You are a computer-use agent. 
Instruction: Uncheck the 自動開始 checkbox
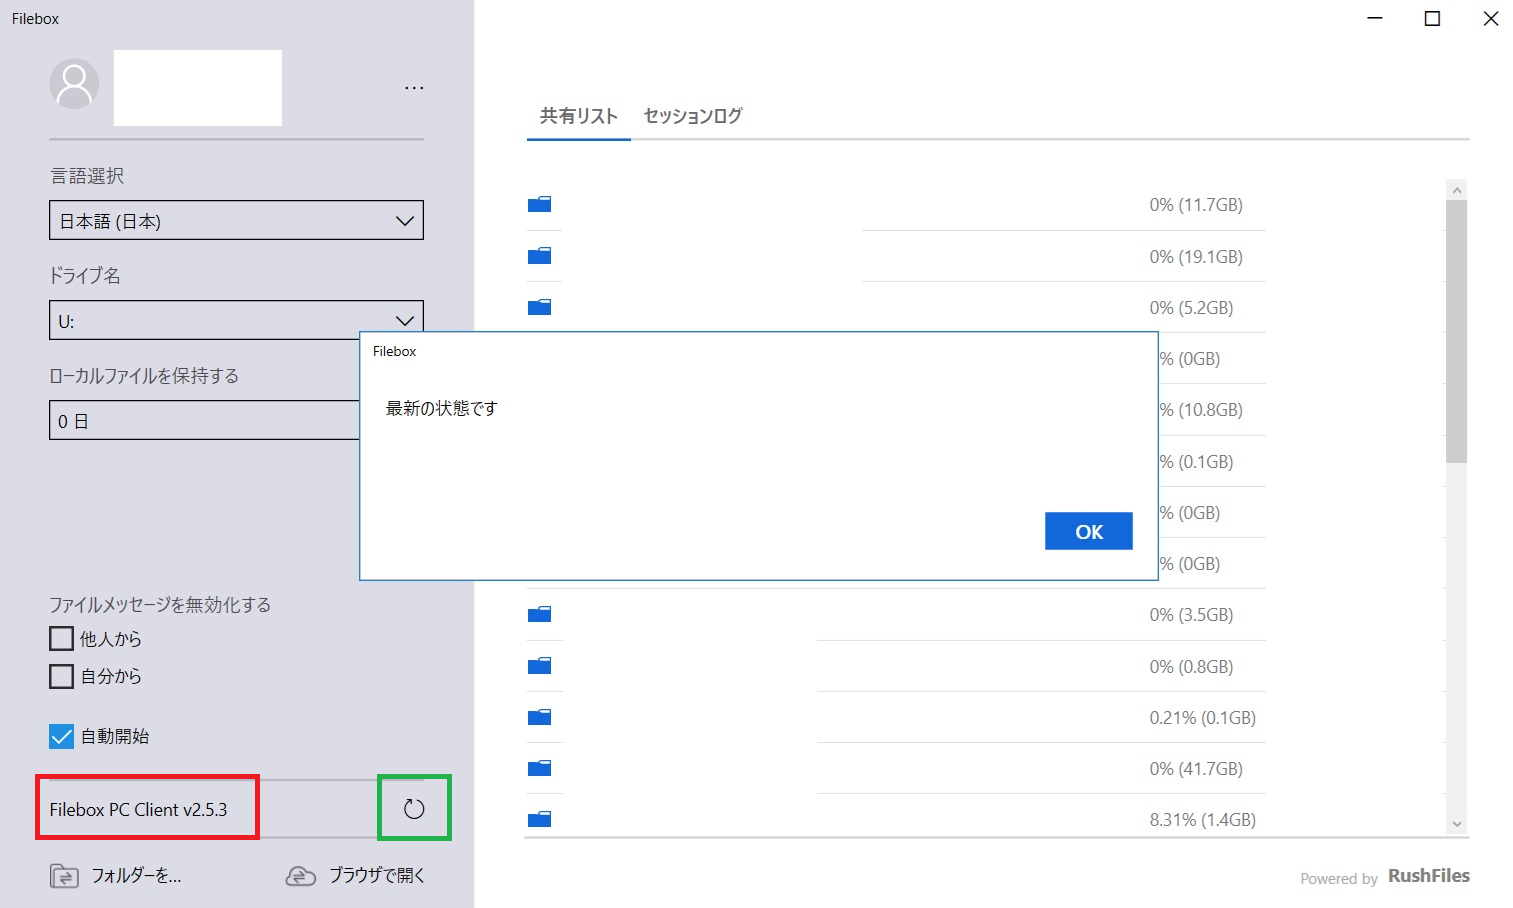click(x=61, y=736)
